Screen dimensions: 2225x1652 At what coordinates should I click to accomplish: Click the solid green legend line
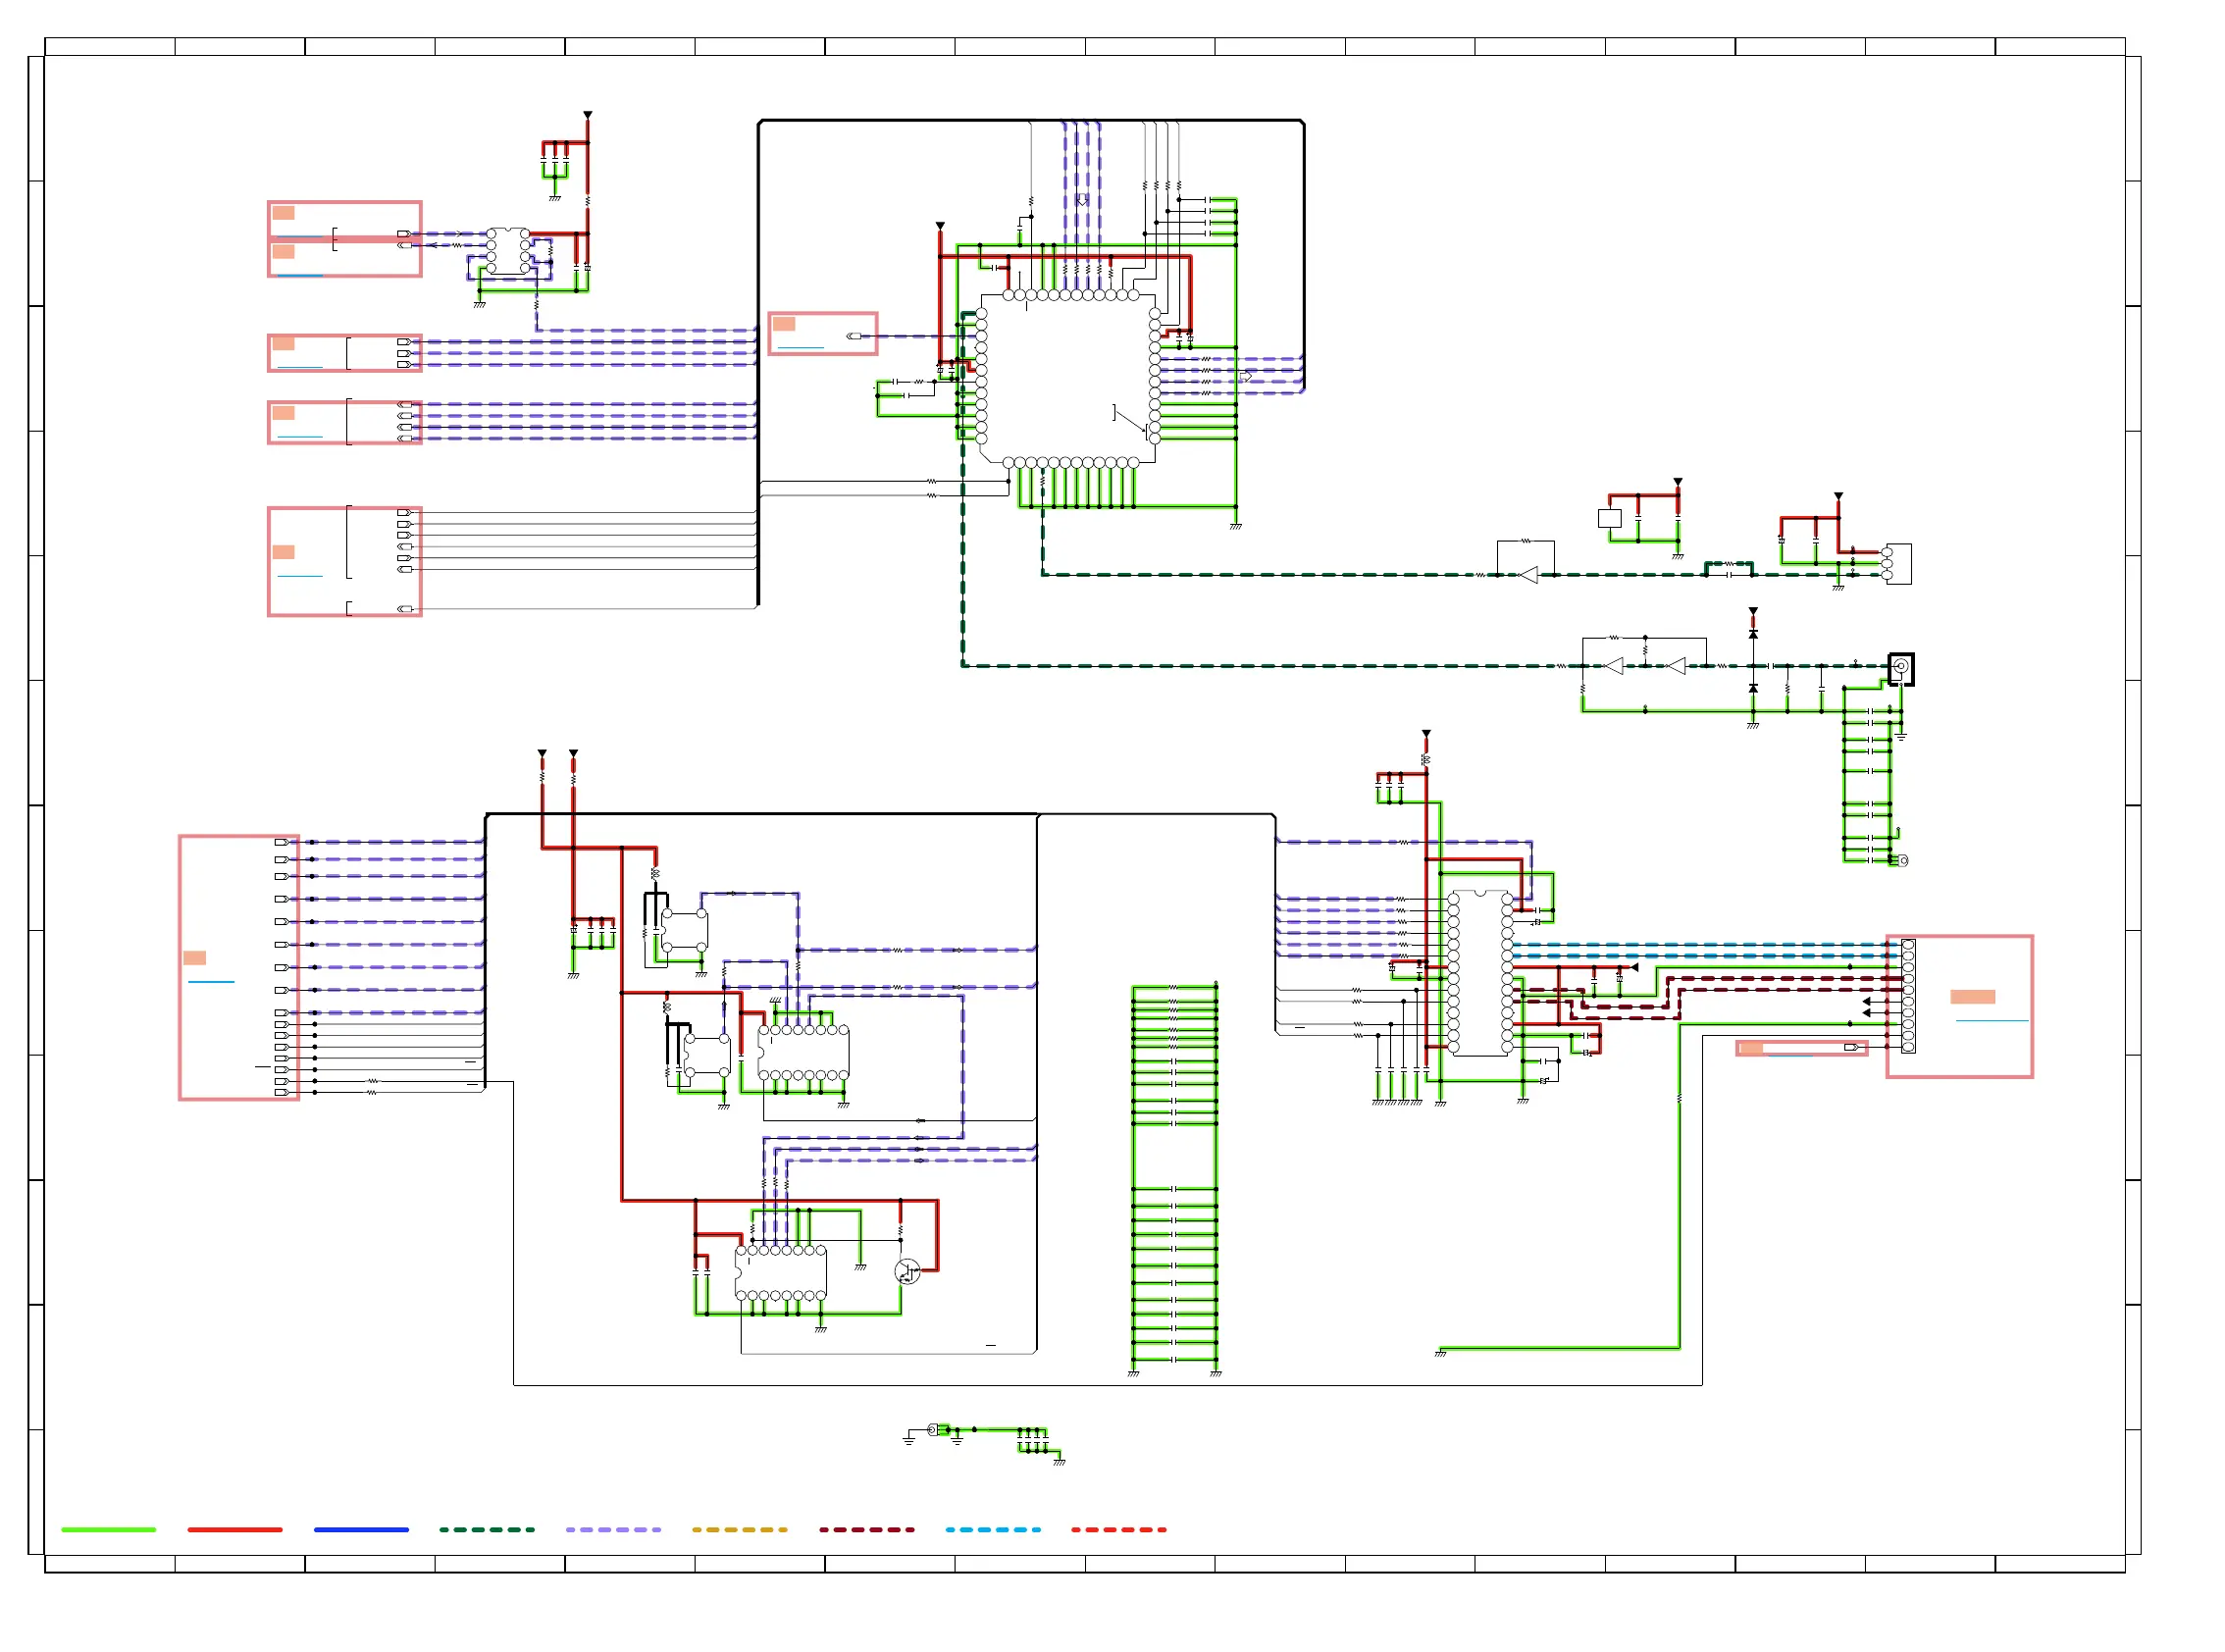click(108, 1529)
